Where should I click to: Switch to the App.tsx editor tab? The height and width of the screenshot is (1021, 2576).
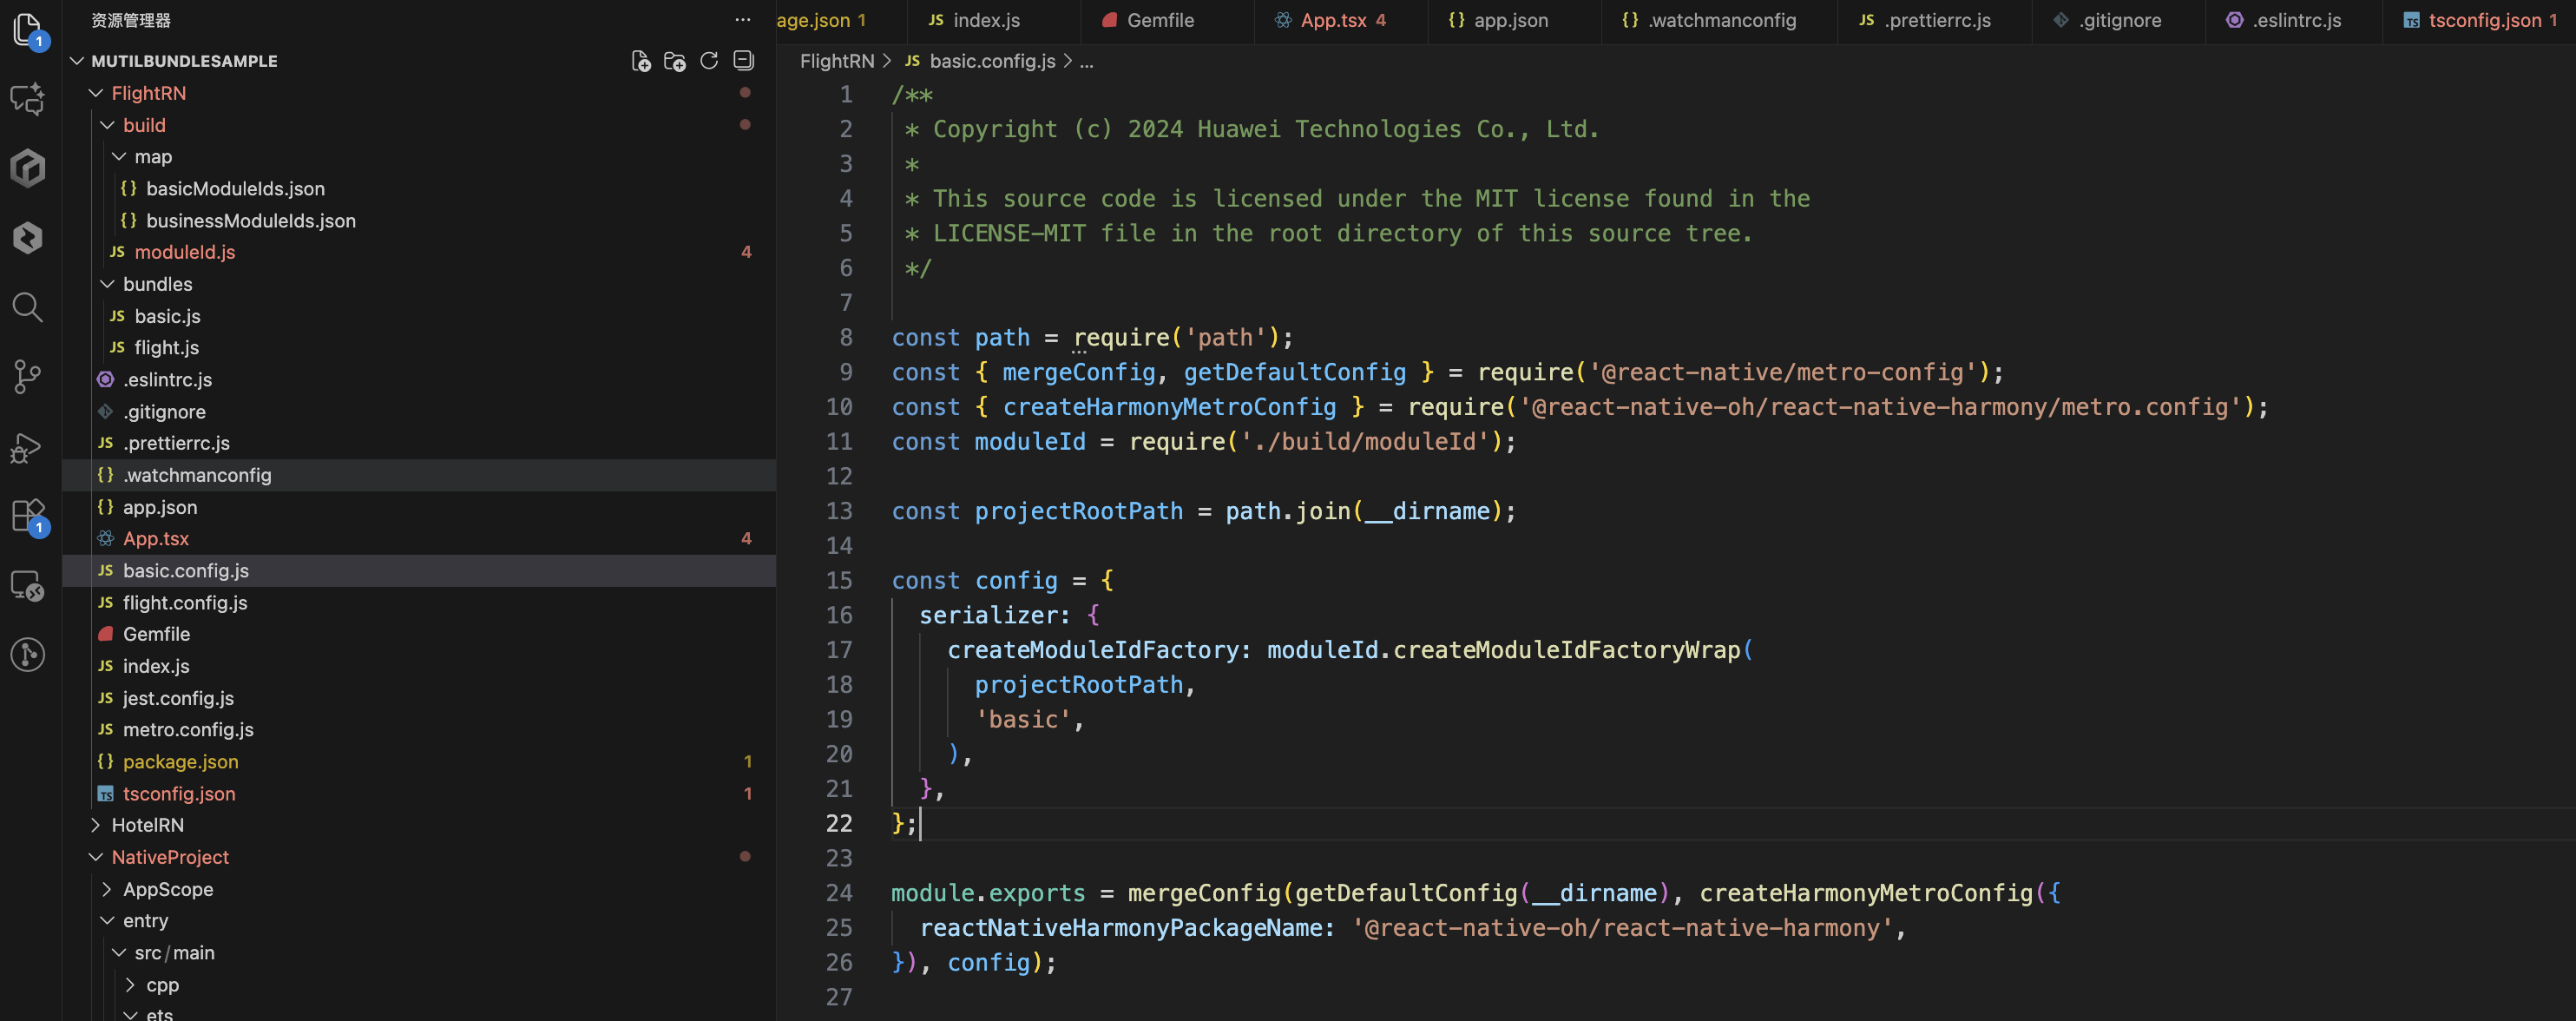tap(1332, 20)
